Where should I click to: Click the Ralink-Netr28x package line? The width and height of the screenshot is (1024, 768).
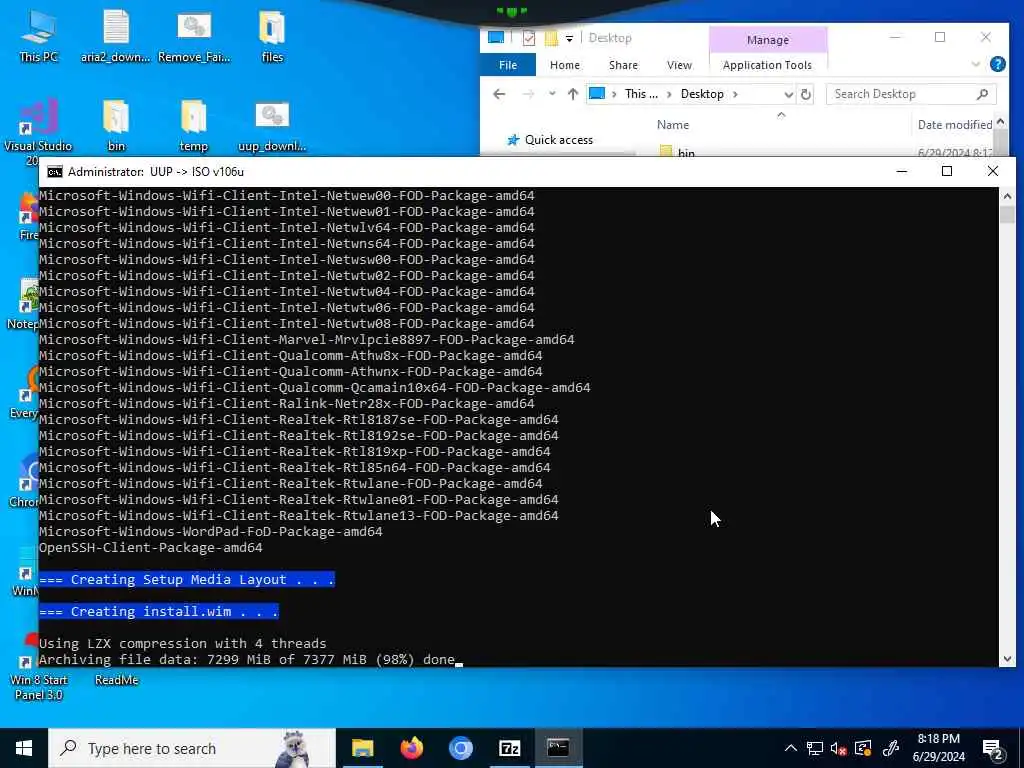(287, 404)
